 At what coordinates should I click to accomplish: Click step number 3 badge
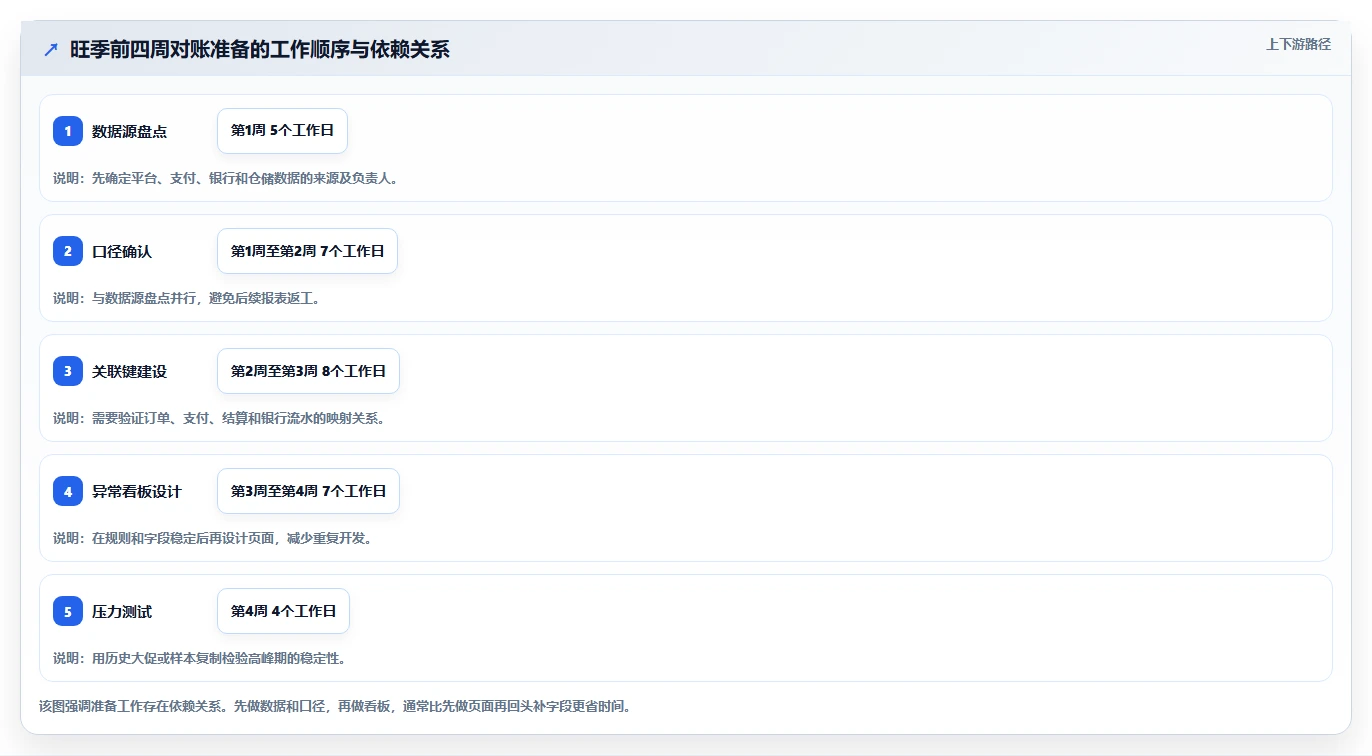pyautogui.click(x=68, y=371)
